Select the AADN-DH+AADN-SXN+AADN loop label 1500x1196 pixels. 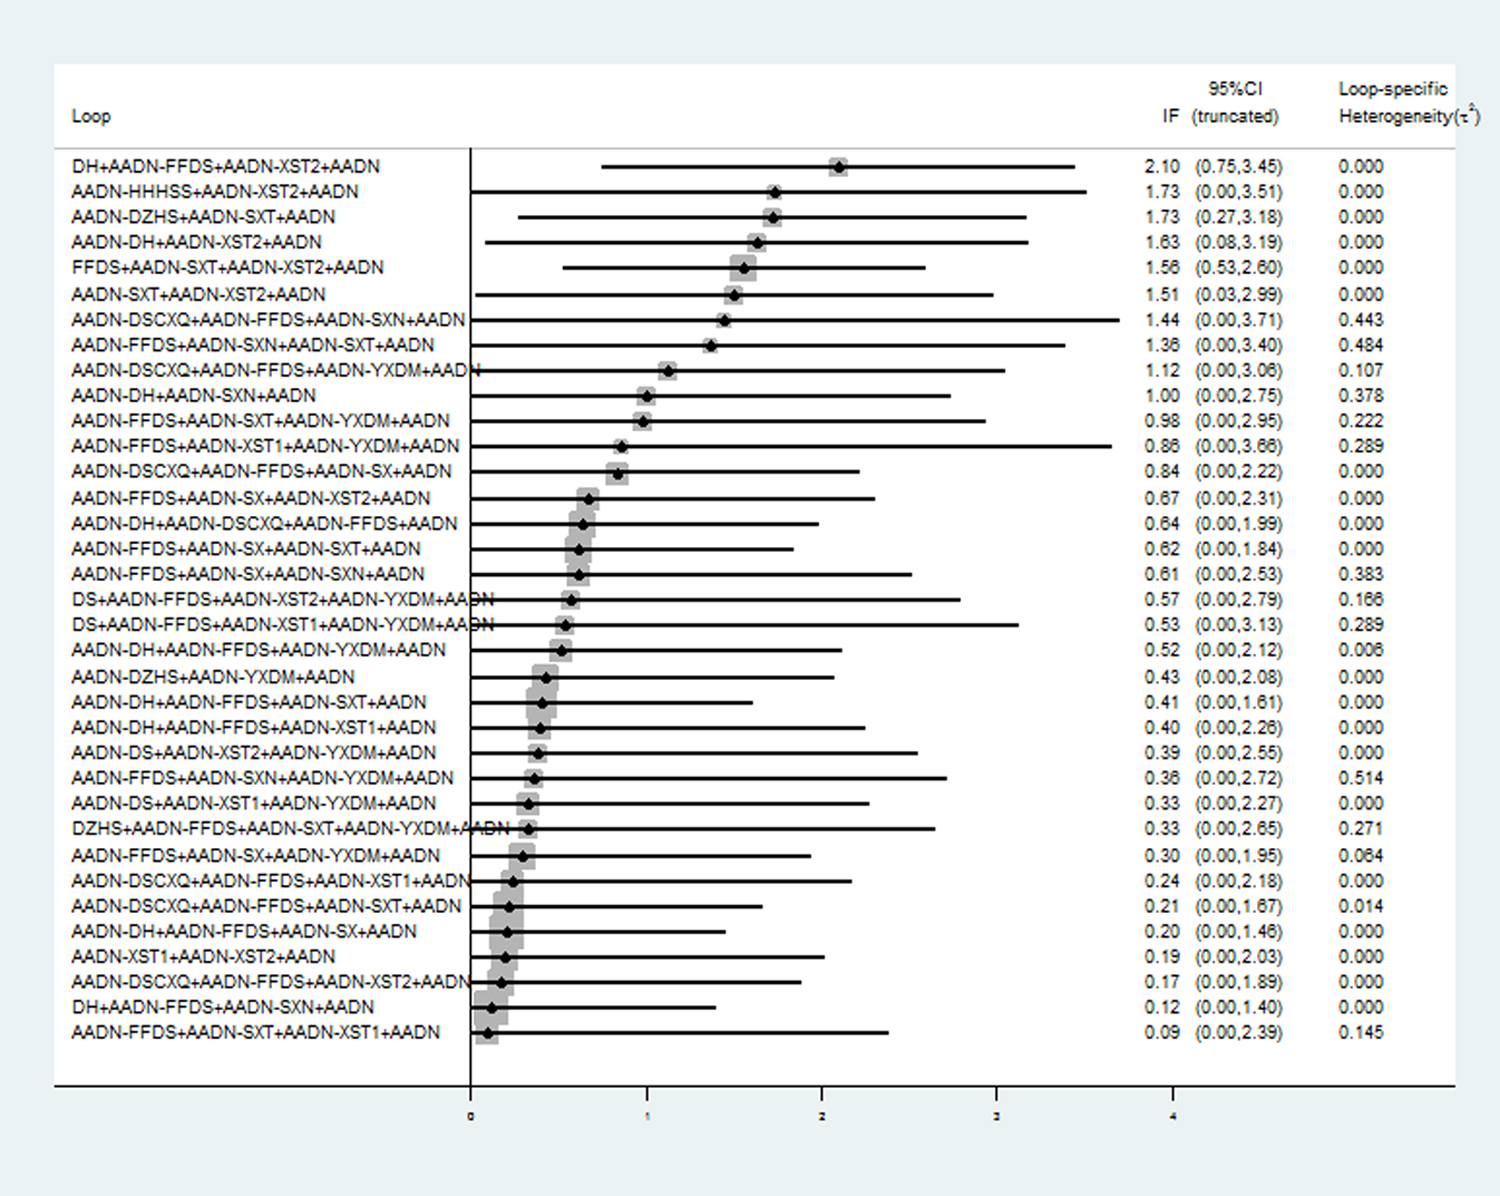(194, 395)
